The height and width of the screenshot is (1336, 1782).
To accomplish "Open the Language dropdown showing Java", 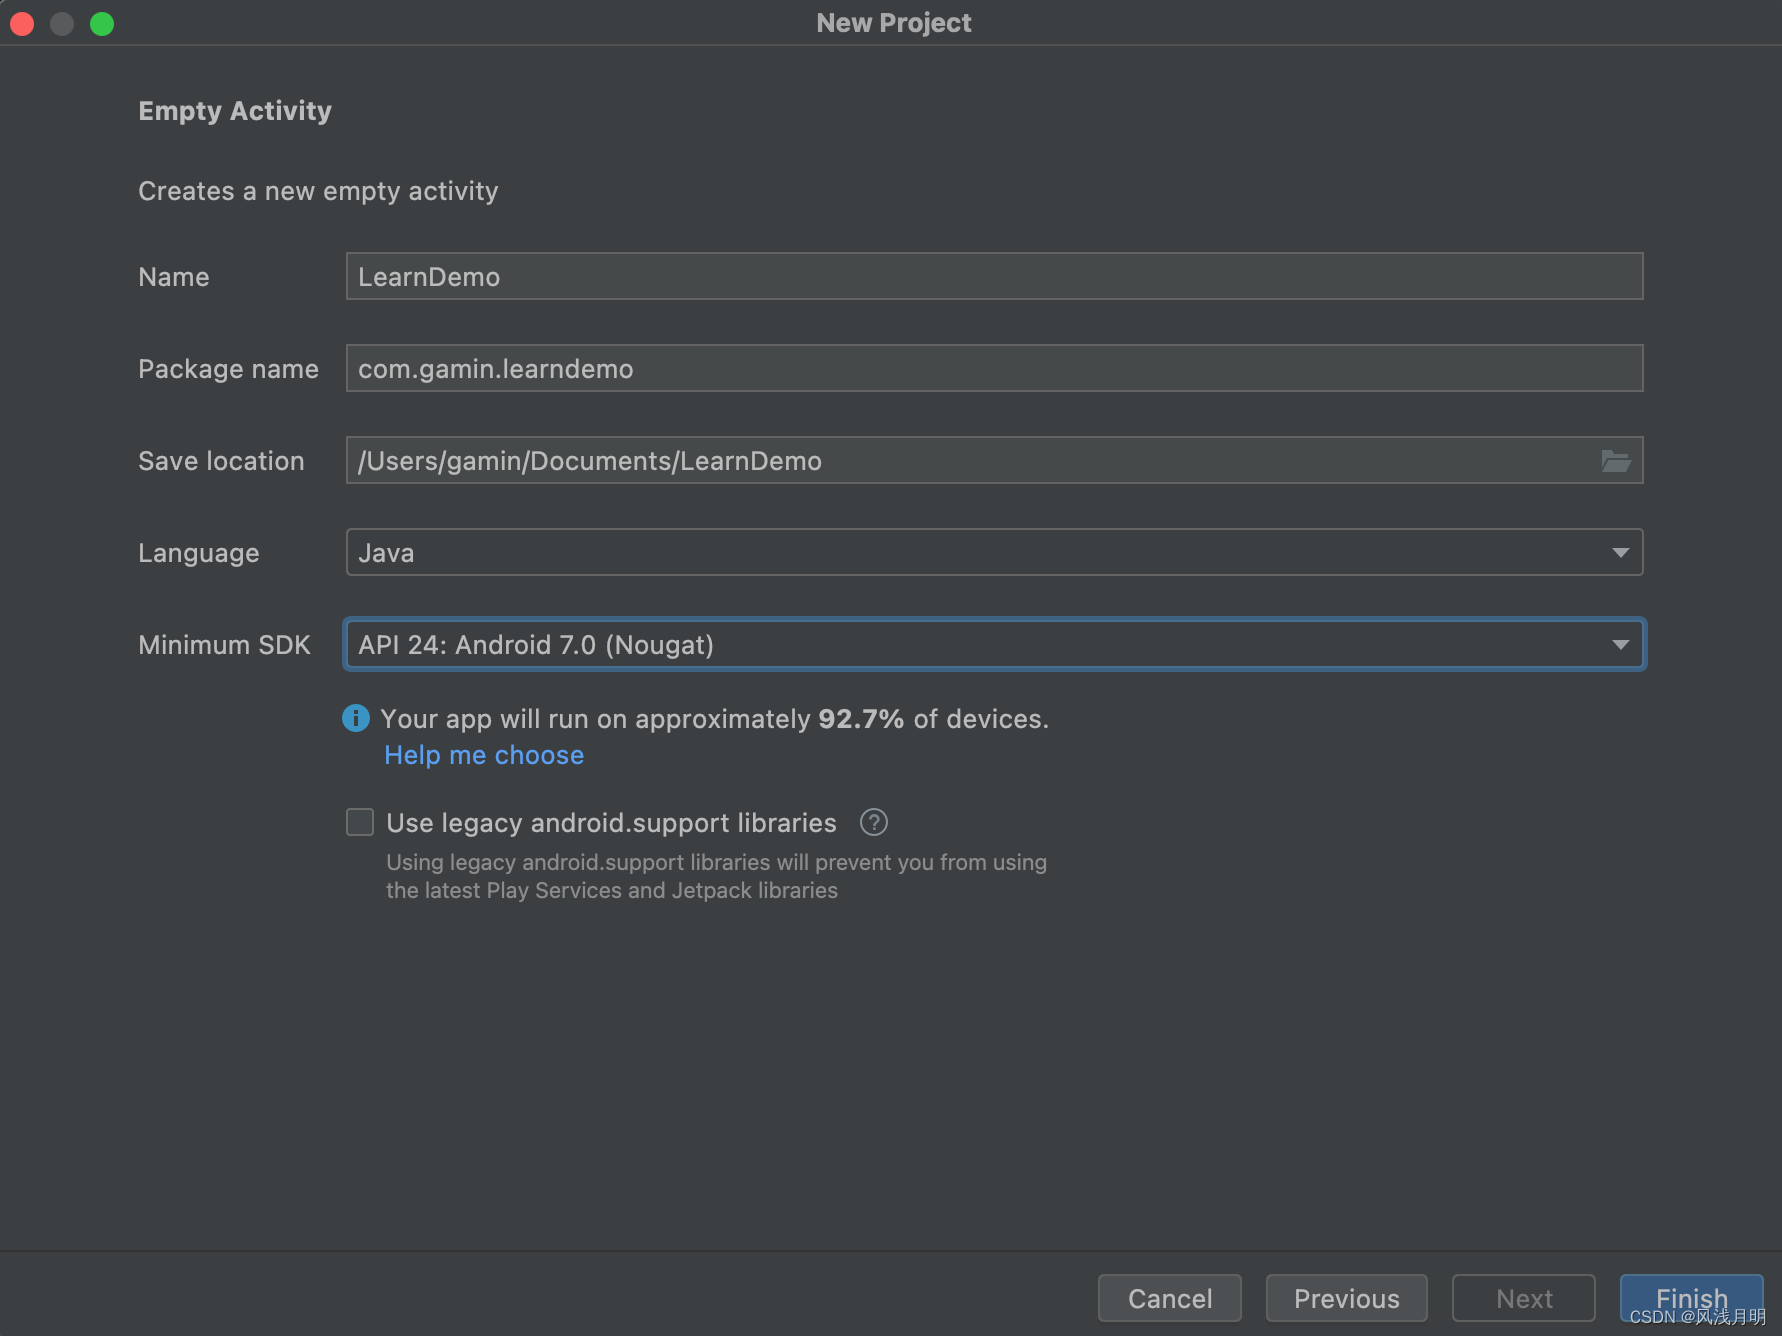I will coord(994,552).
